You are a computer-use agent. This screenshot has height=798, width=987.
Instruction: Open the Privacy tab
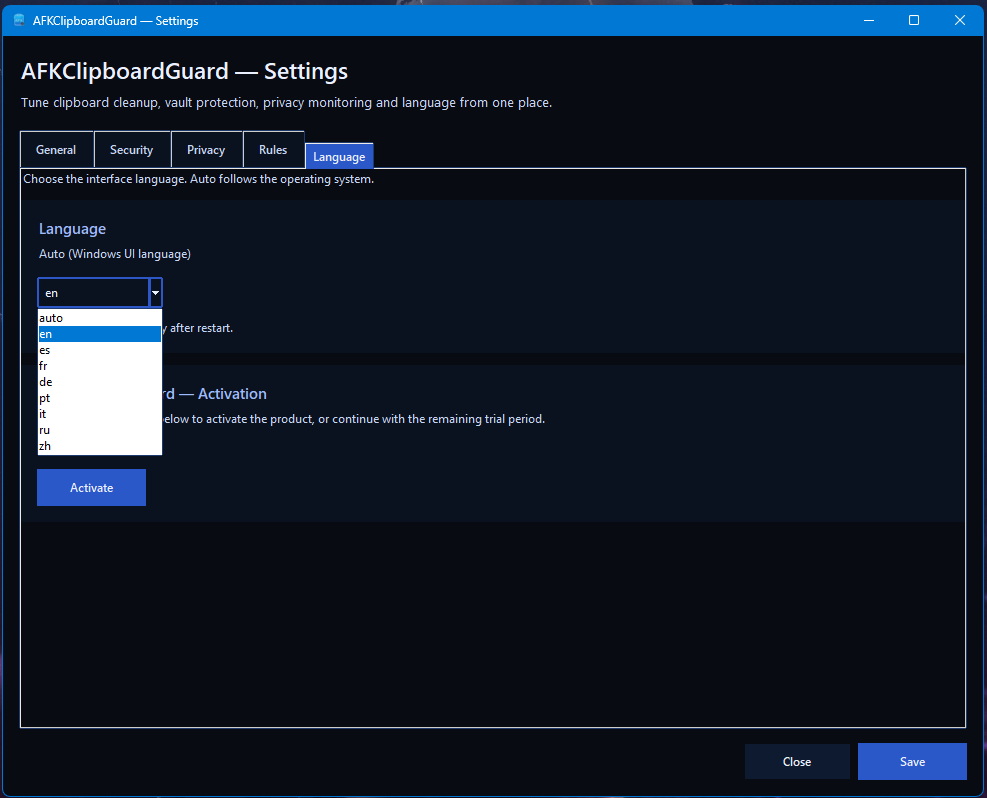[x=206, y=150]
